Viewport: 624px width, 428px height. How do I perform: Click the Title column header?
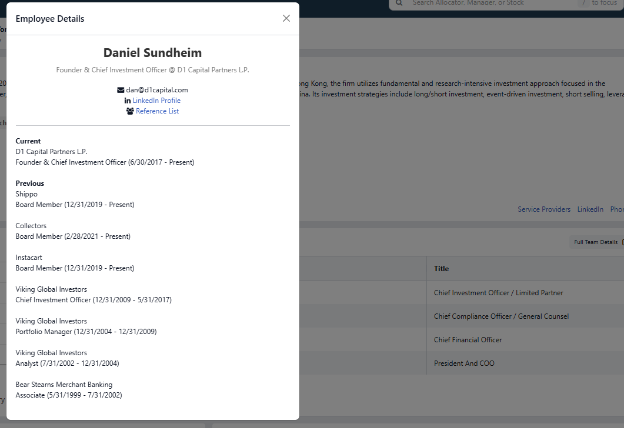pyautogui.click(x=441, y=268)
